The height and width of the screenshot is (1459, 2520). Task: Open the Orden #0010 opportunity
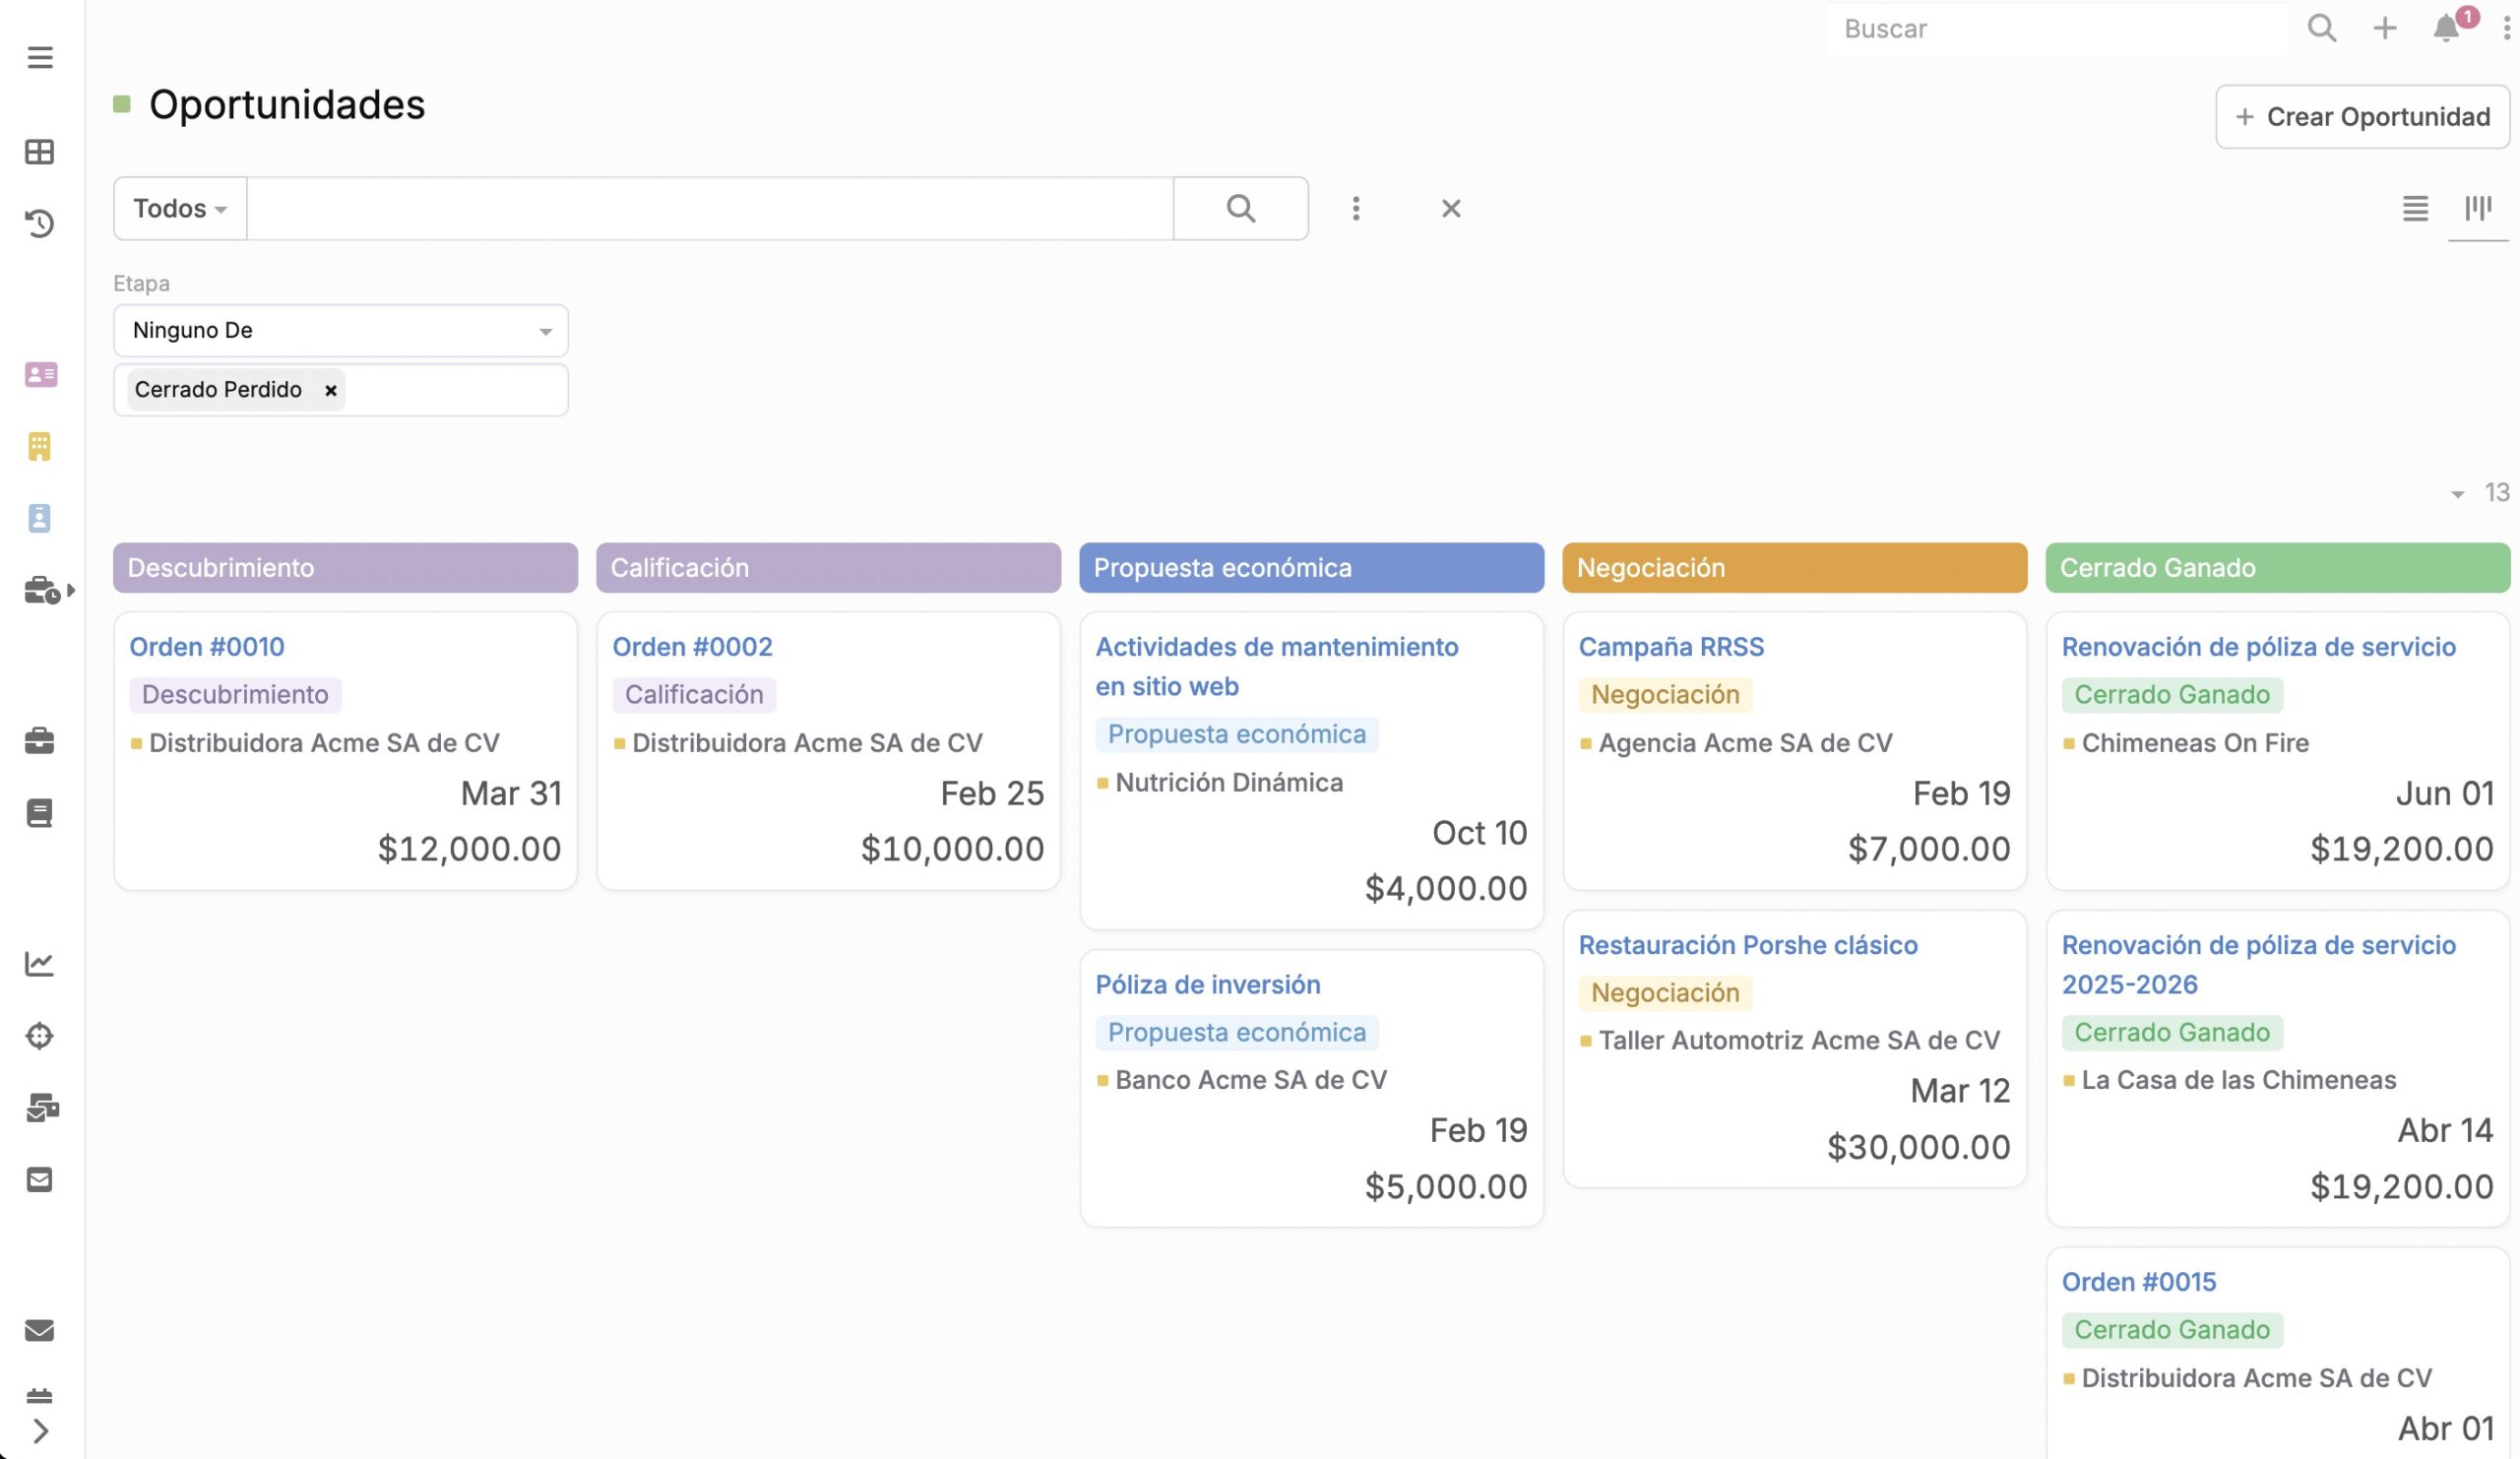point(207,647)
